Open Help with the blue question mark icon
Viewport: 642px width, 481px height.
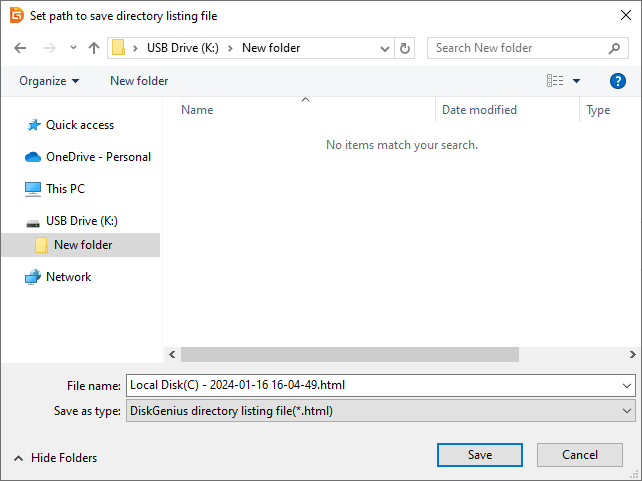coord(617,81)
